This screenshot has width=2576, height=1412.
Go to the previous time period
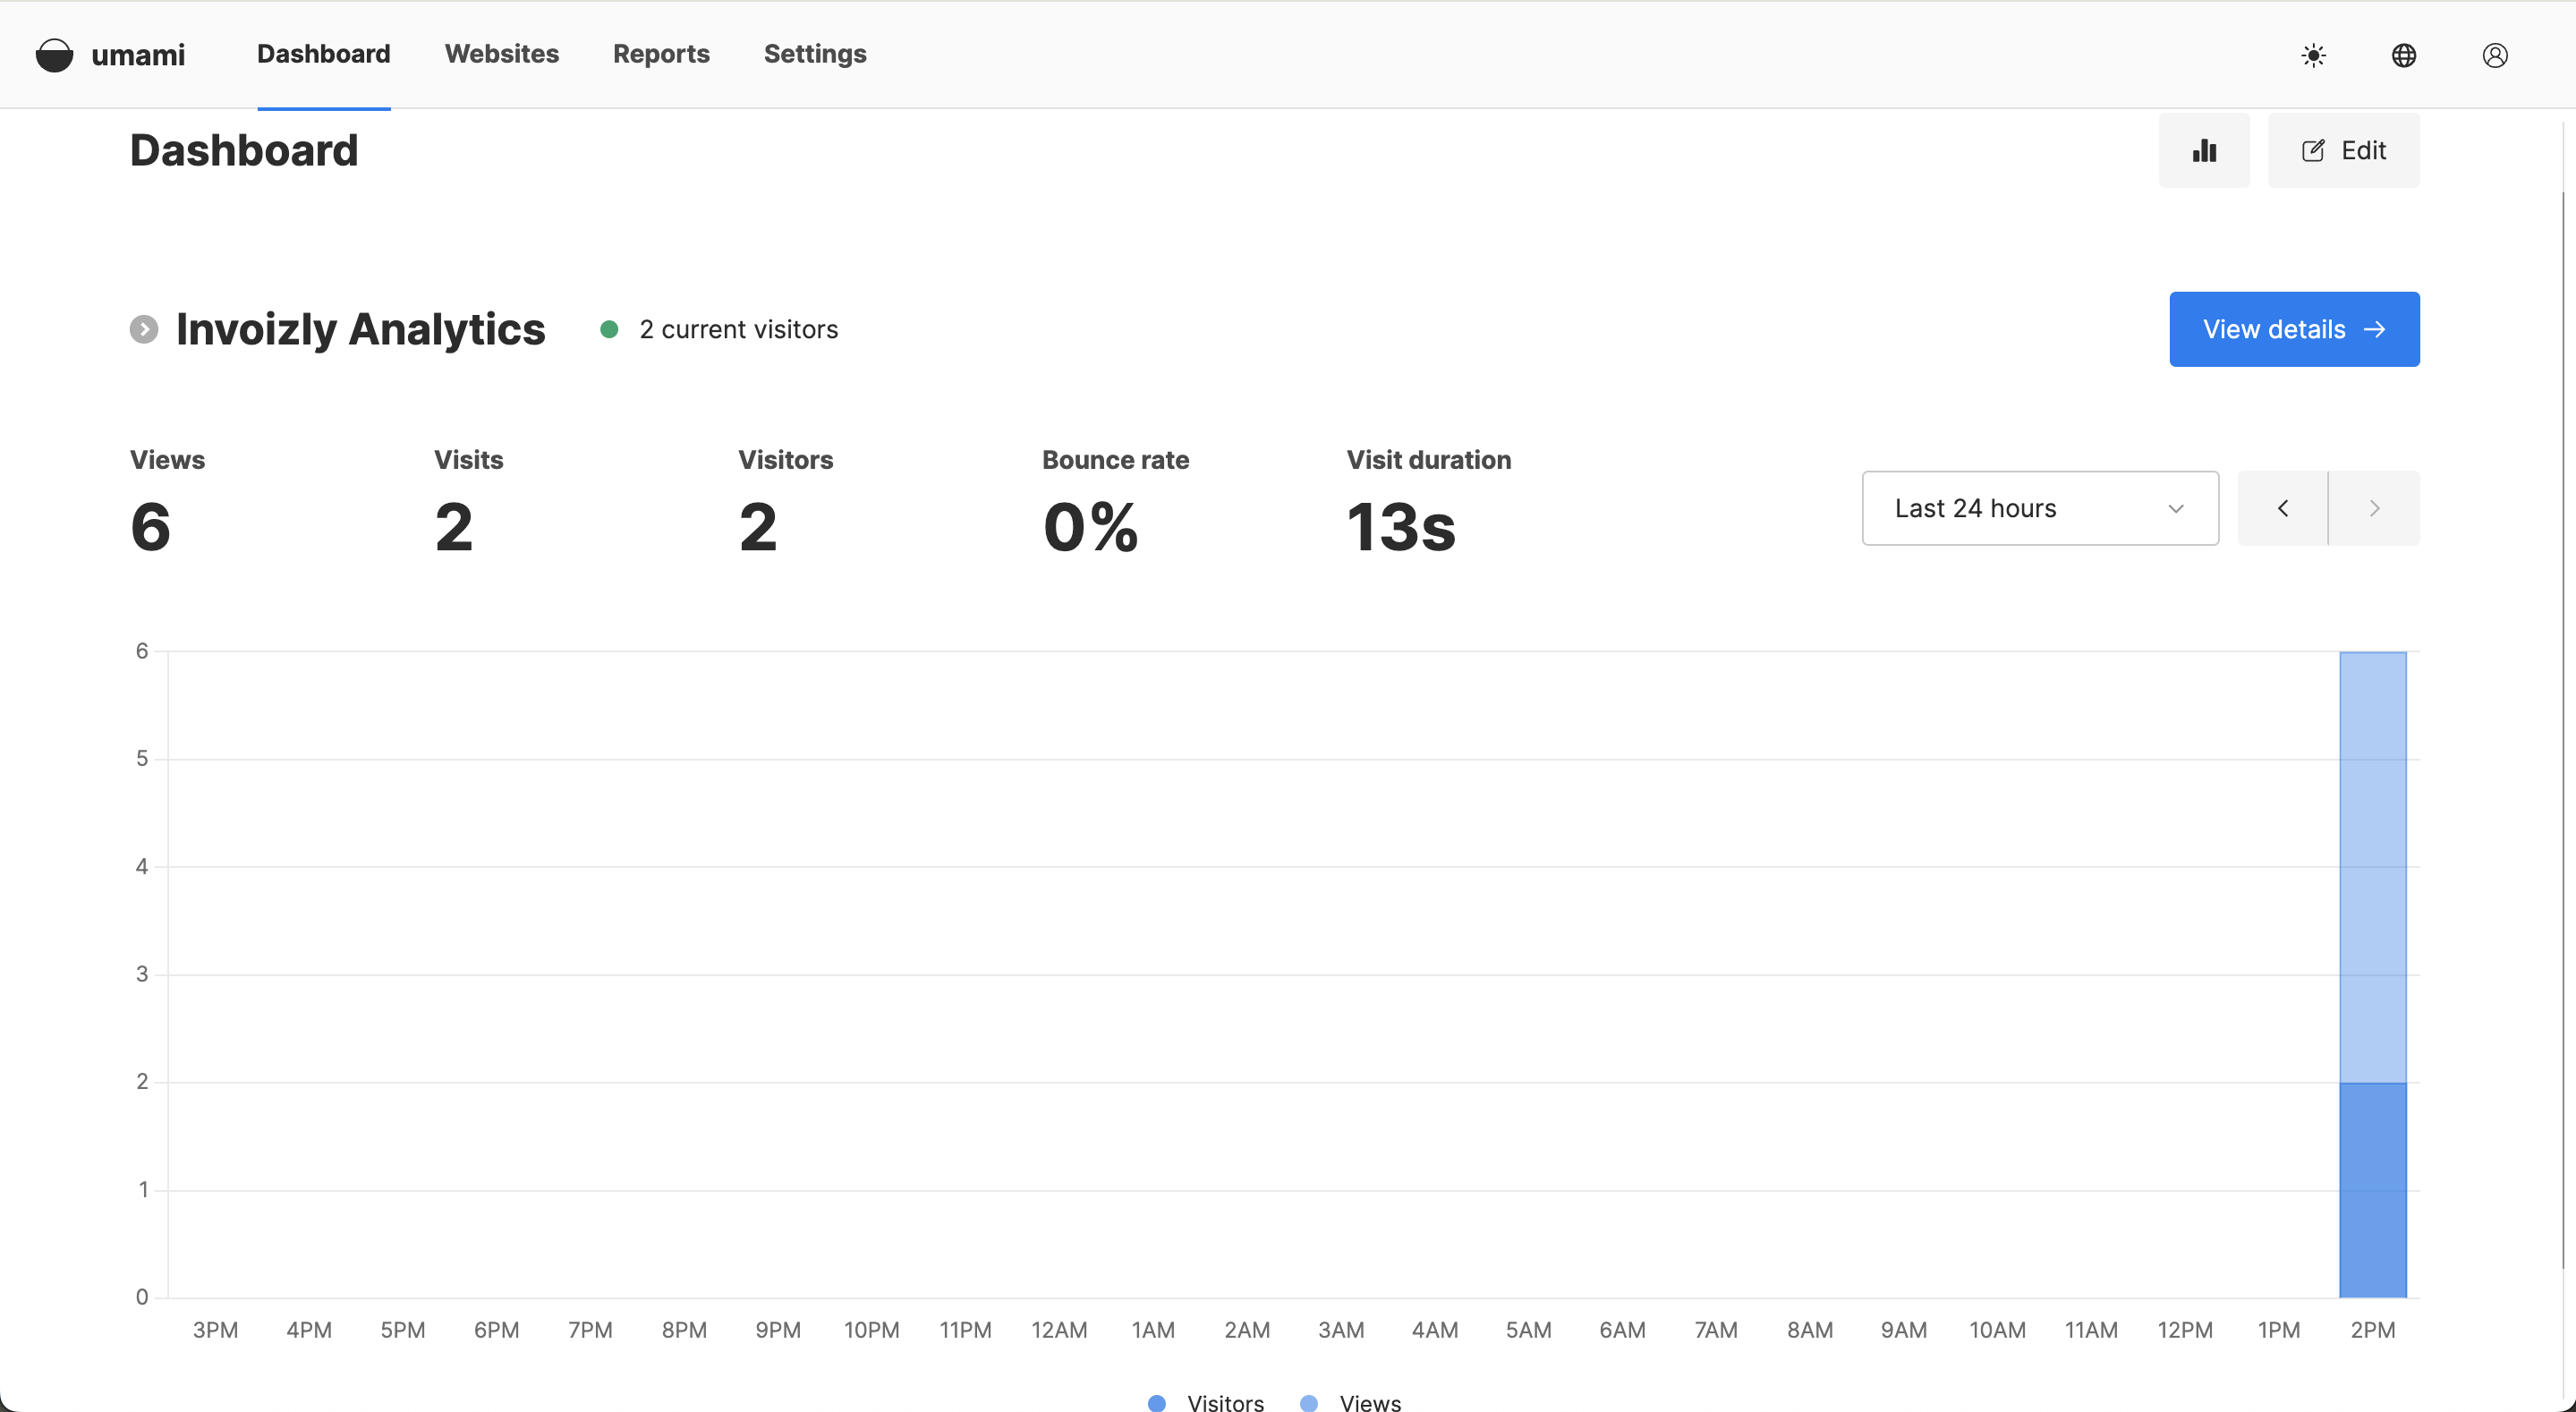pos(2283,508)
